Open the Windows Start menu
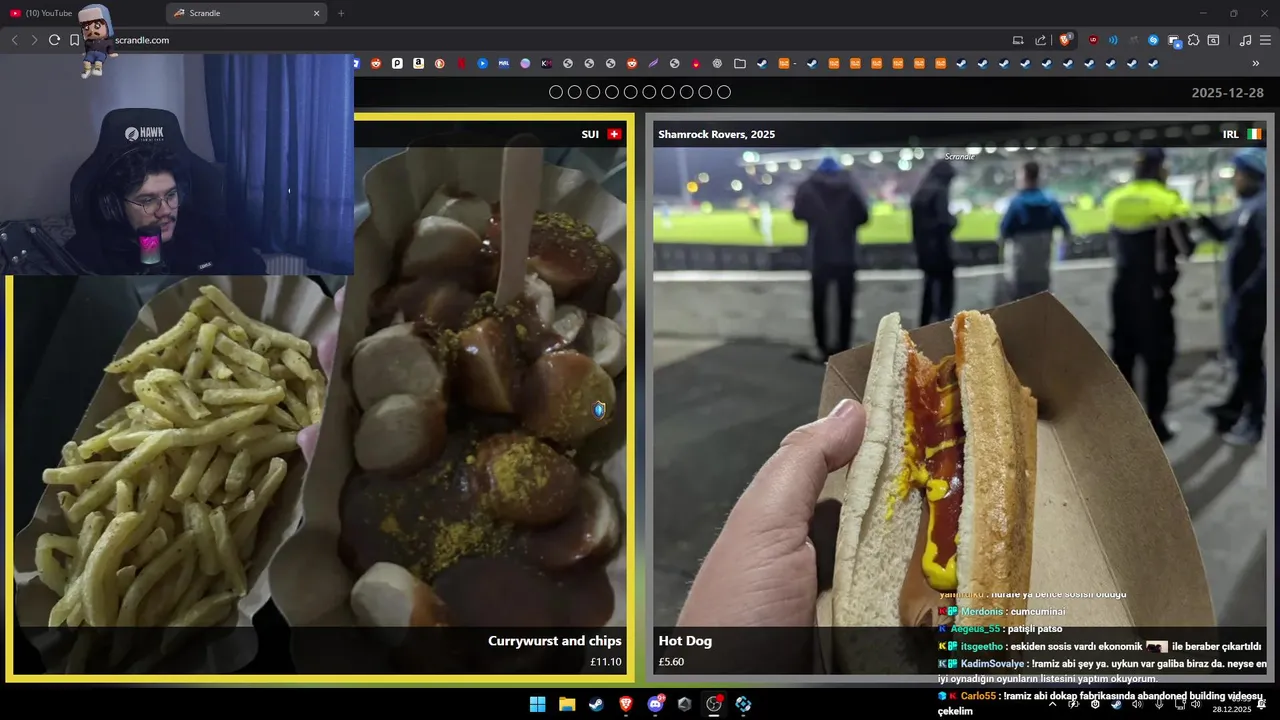The height and width of the screenshot is (720, 1280). tap(537, 704)
